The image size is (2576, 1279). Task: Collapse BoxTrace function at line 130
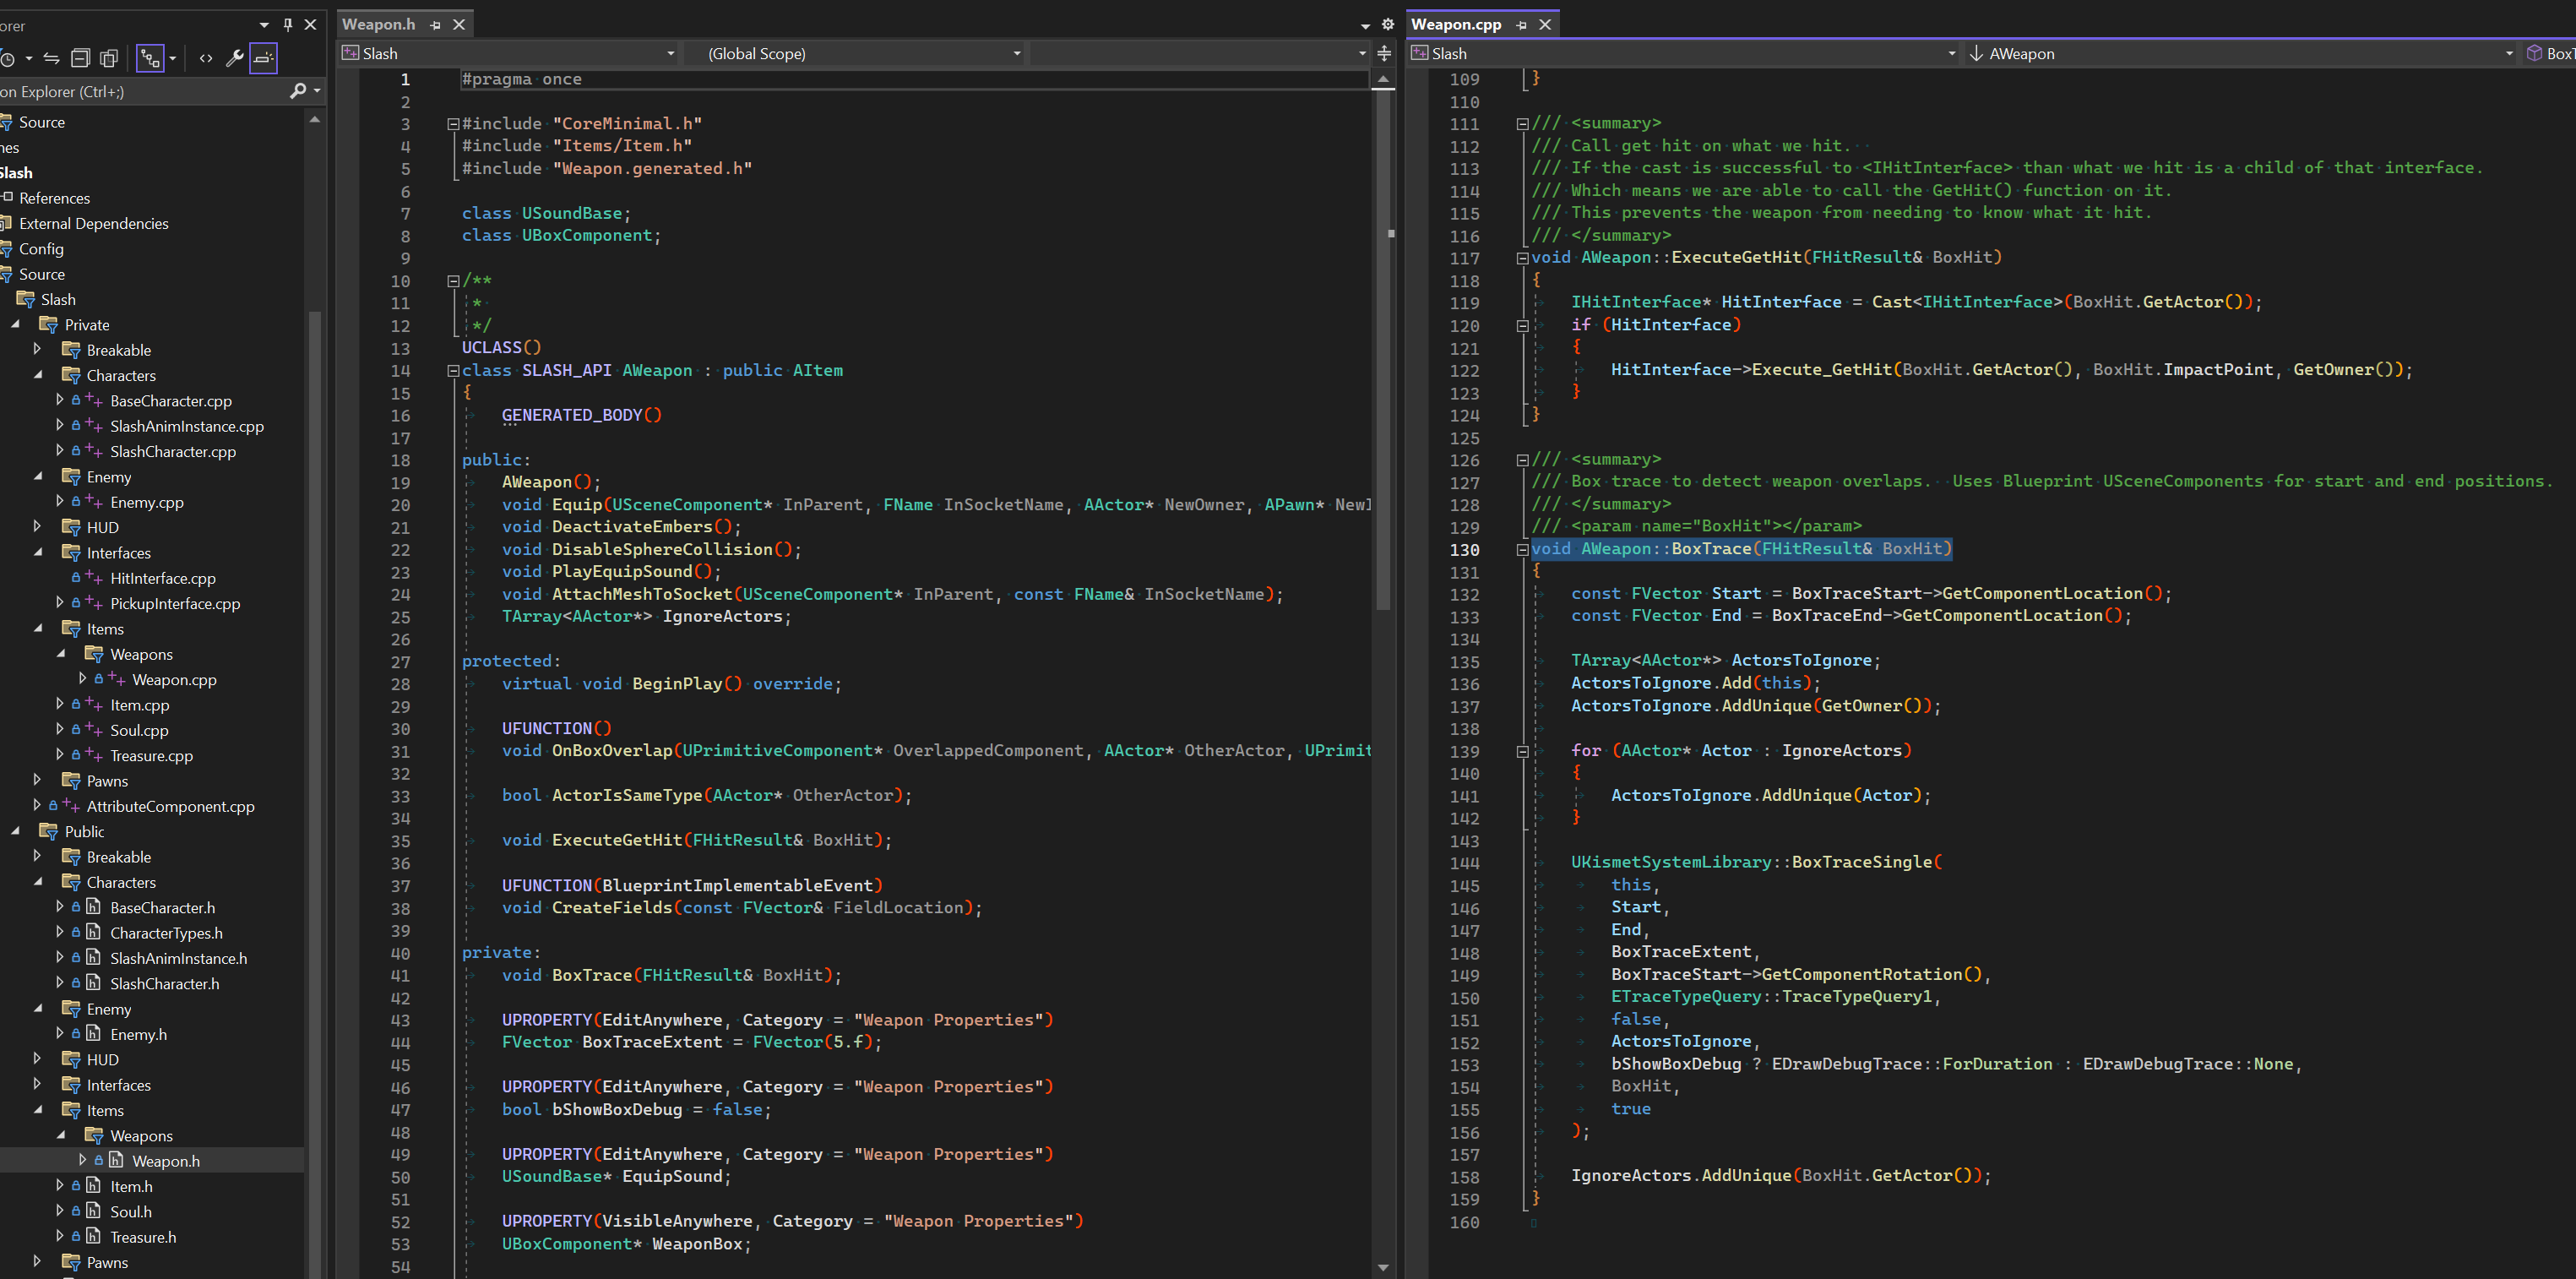(x=1522, y=549)
